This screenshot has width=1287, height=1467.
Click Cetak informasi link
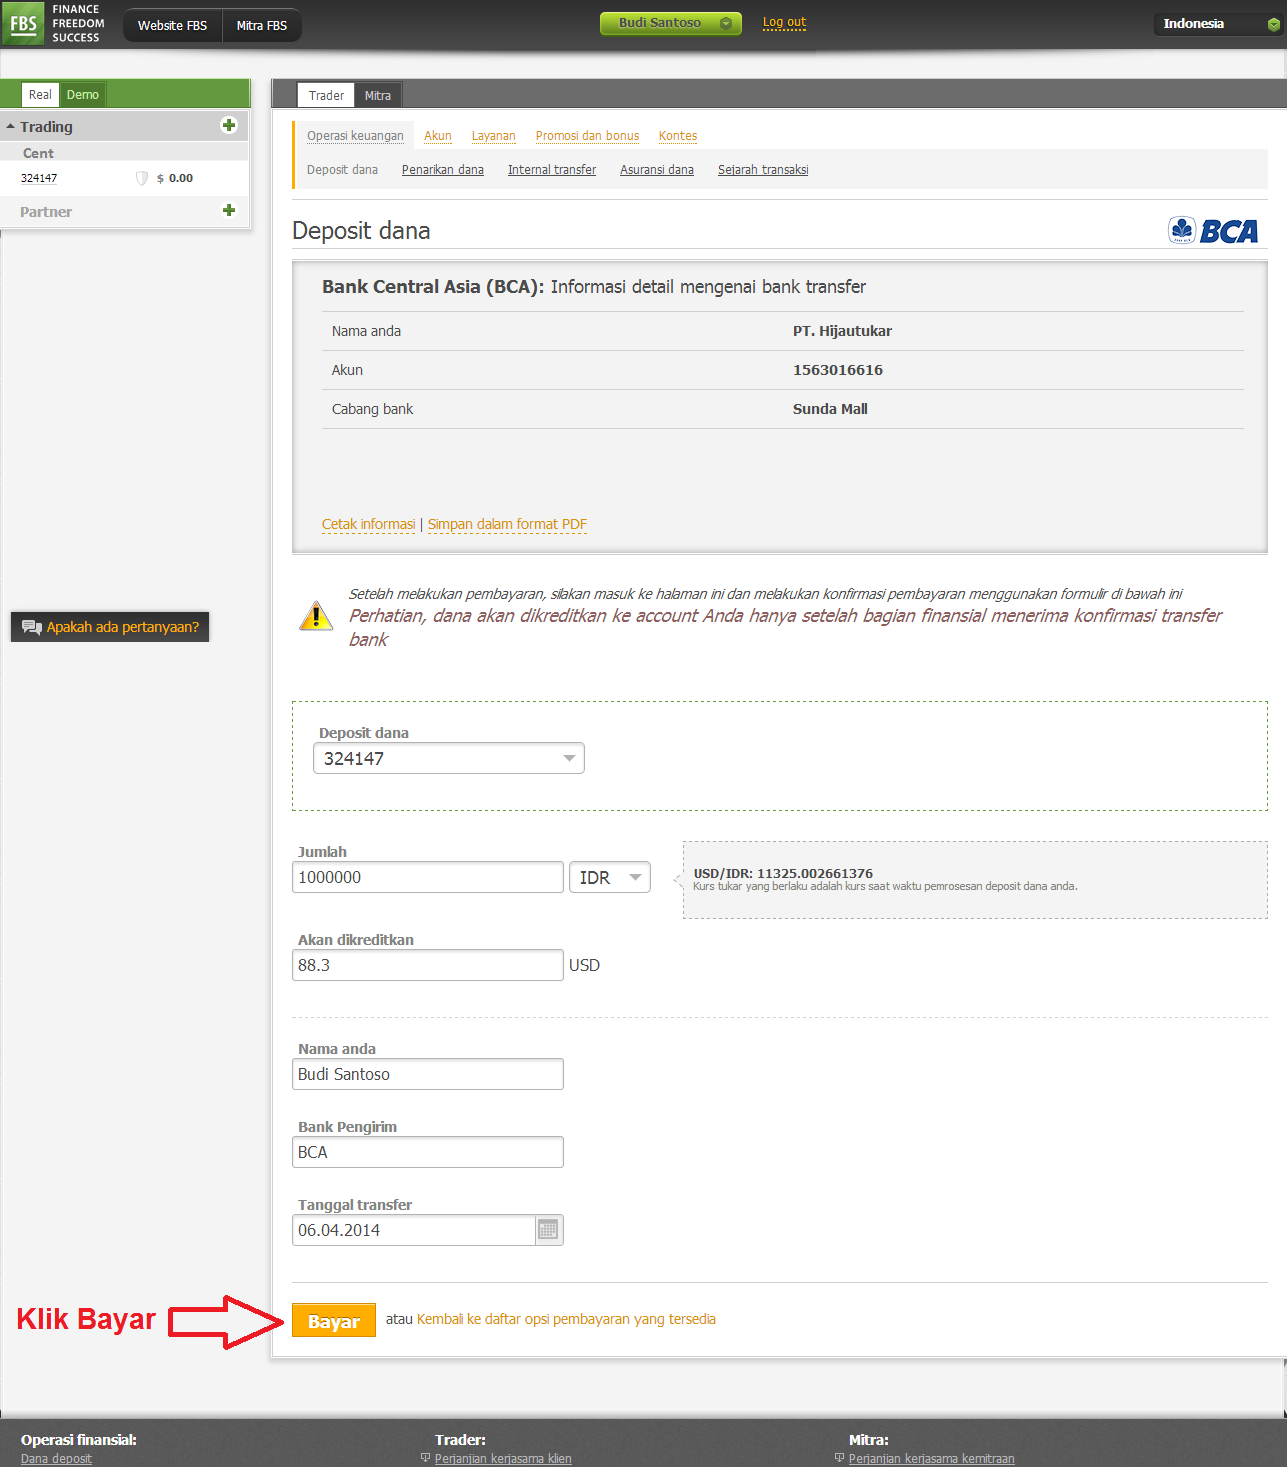(368, 524)
